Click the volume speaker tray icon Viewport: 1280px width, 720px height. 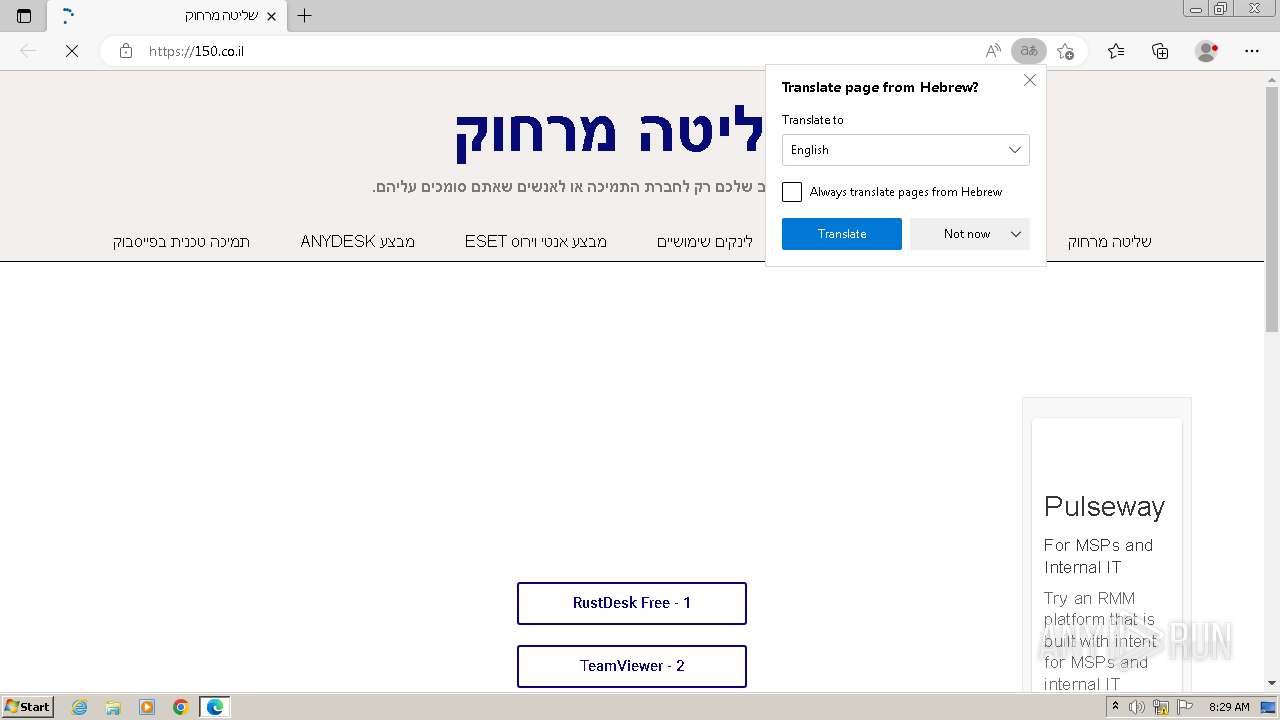click(x=1137, y=707)
